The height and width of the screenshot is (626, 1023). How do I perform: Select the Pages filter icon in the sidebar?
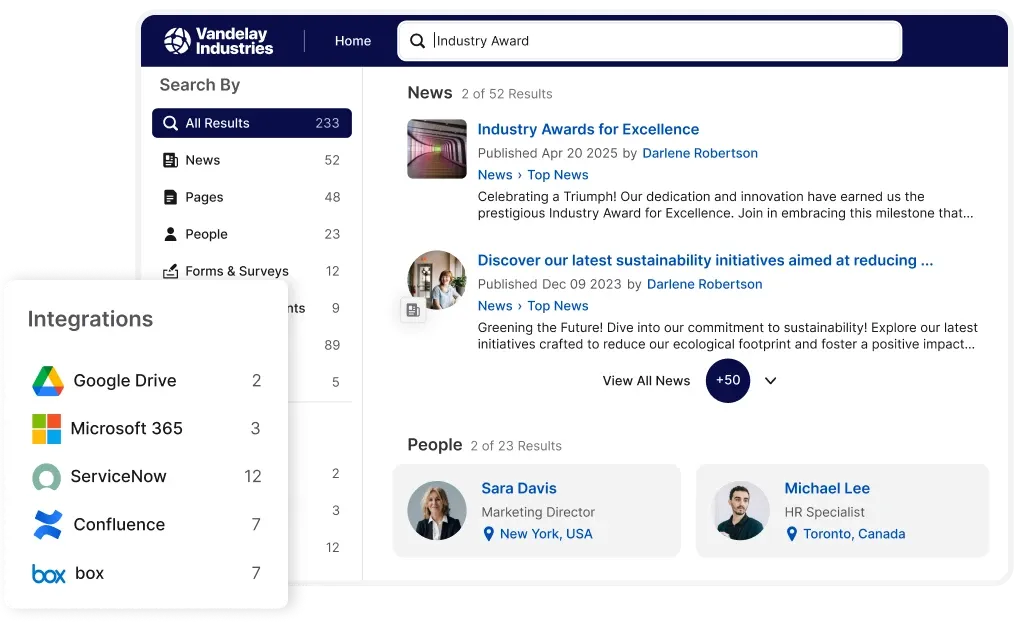click(170, 197)
